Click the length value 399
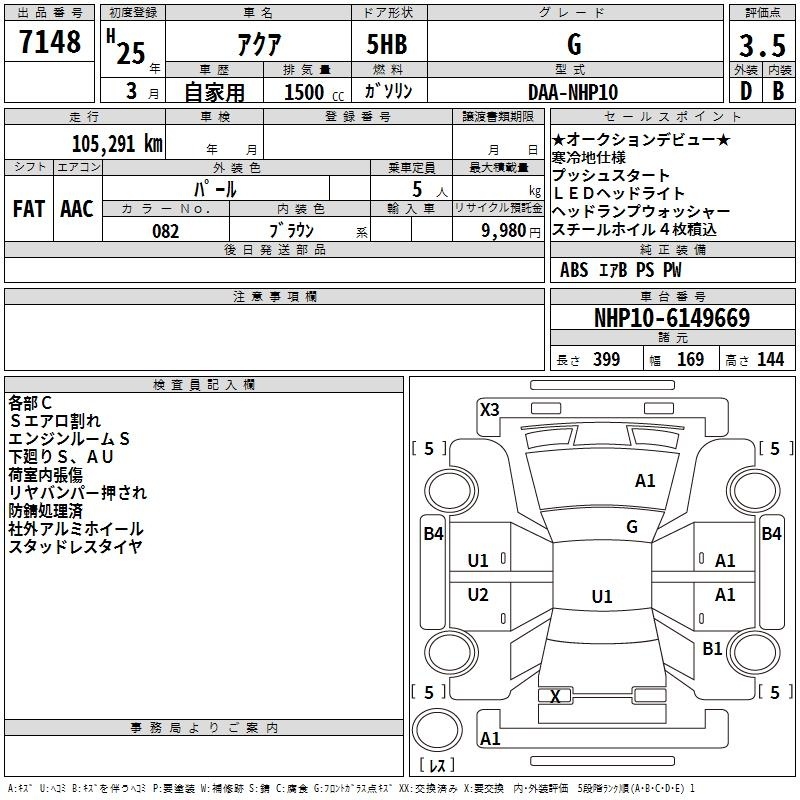Screen dimensions: 800x800 pos(606,359)
